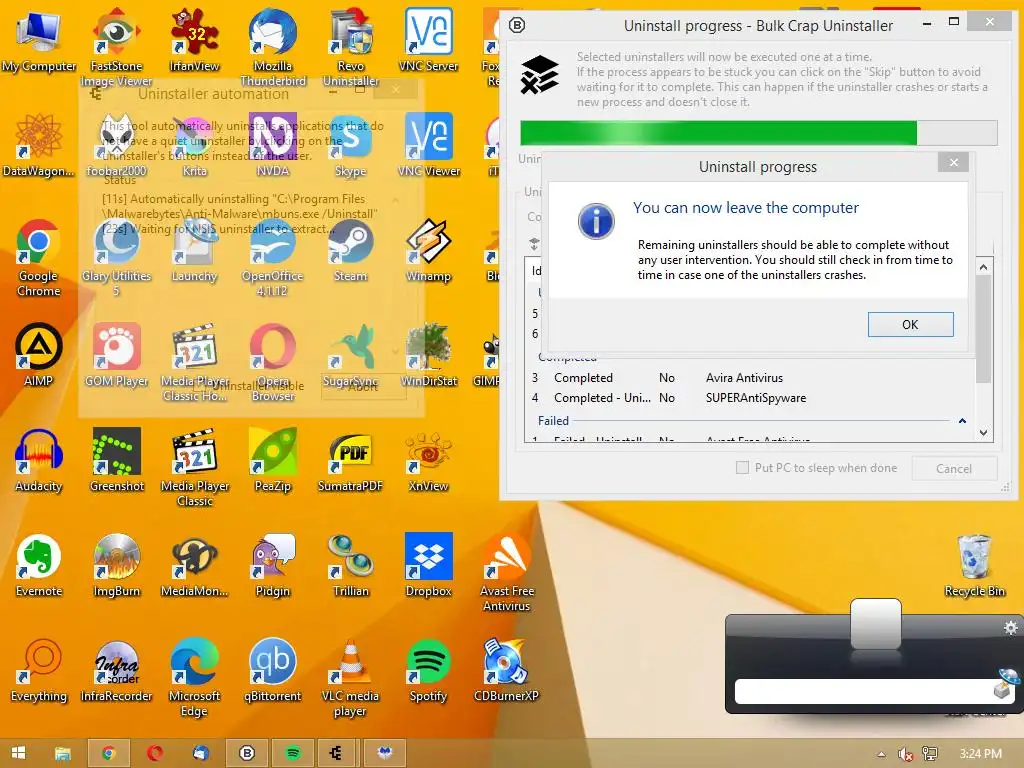This screenshot has width=1024, height=768.
Task: Select the SUPERAntiSpyware row
Action: (748, 398)
